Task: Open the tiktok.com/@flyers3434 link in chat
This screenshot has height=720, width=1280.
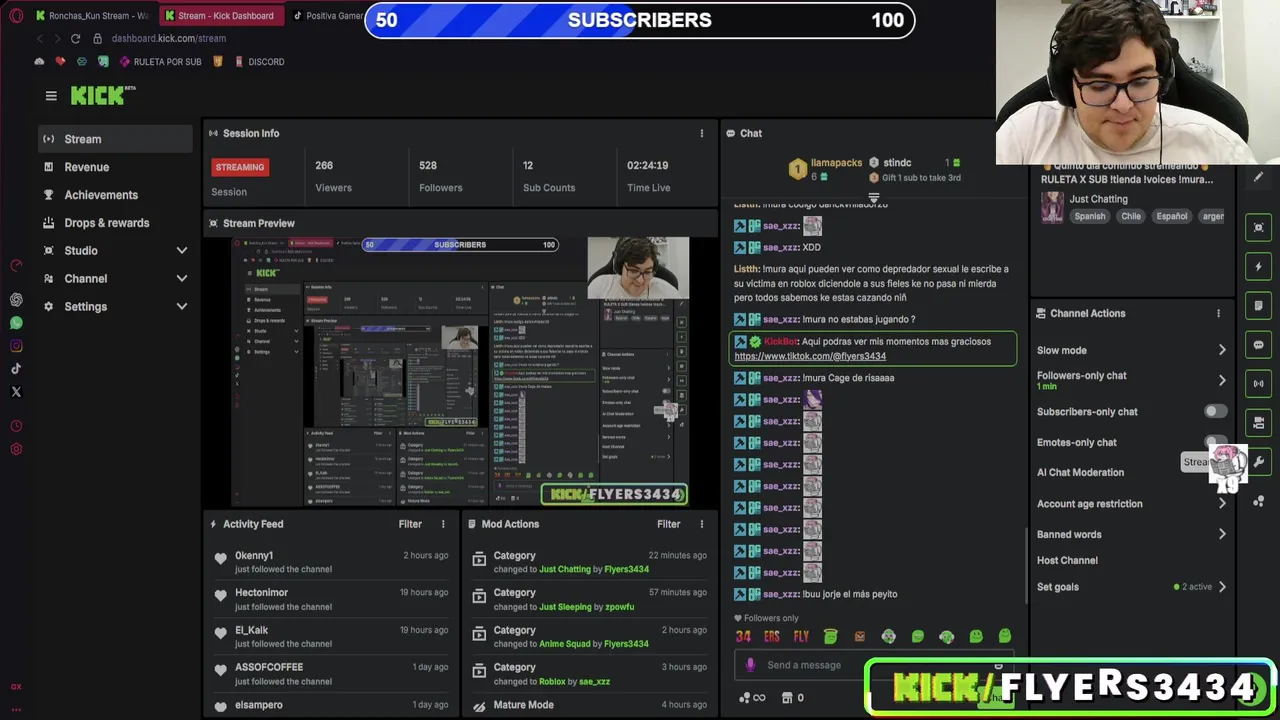Action: pyautogui.click(x=810, y=356)
